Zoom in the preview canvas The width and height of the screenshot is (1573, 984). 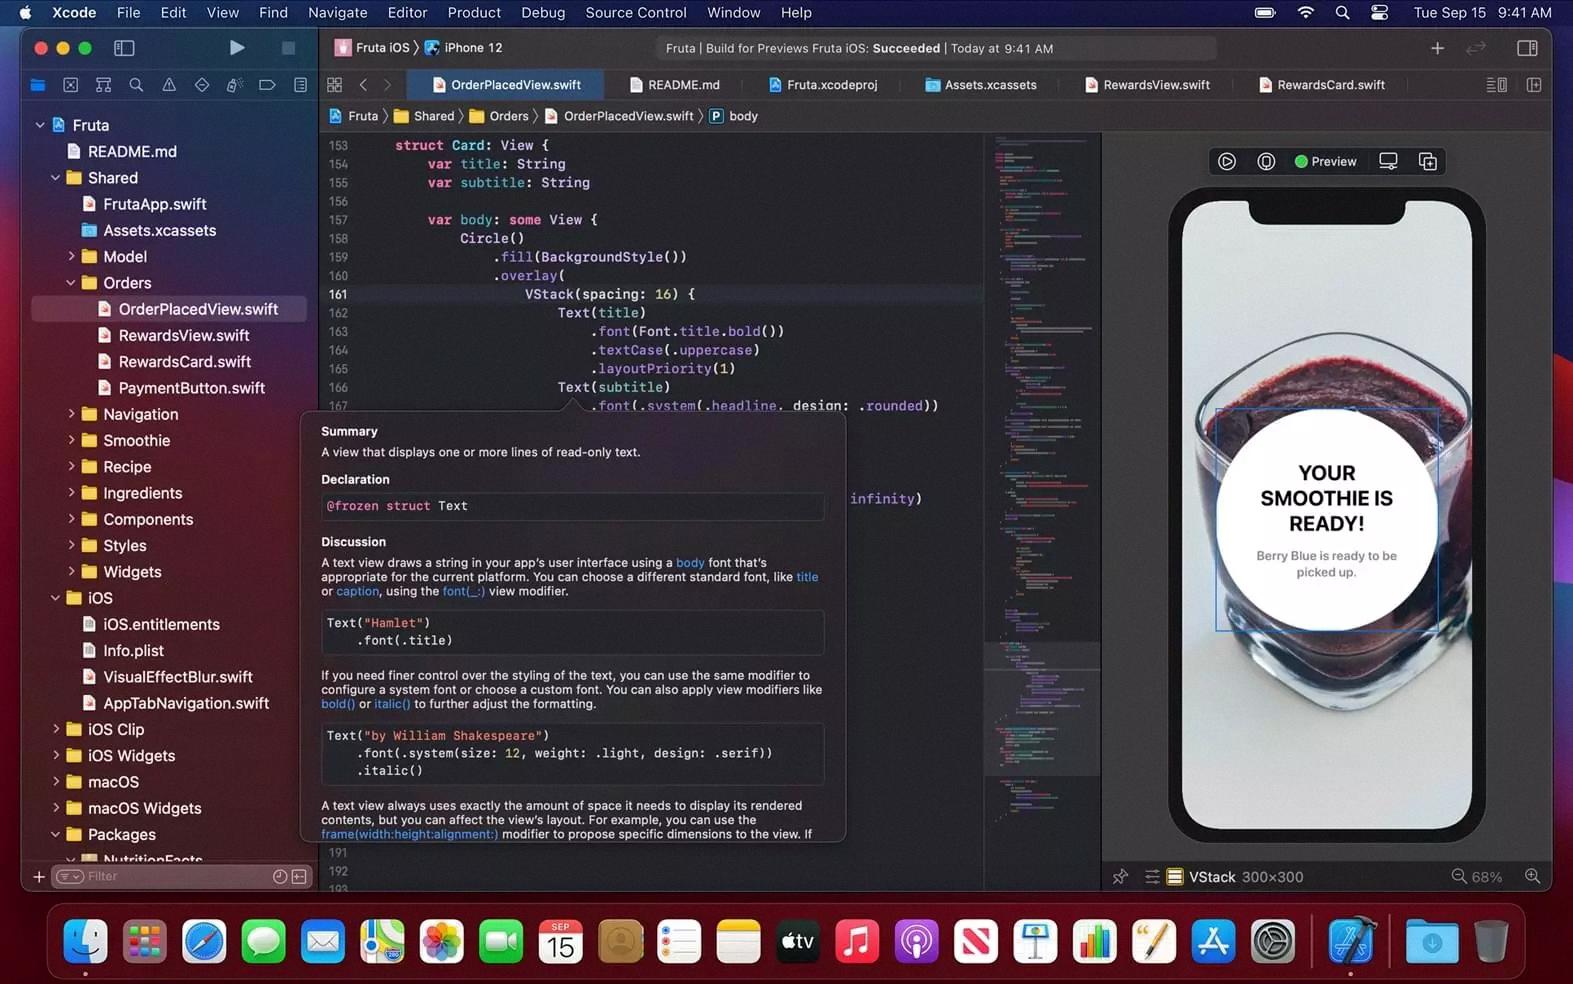pos(1532,877)
